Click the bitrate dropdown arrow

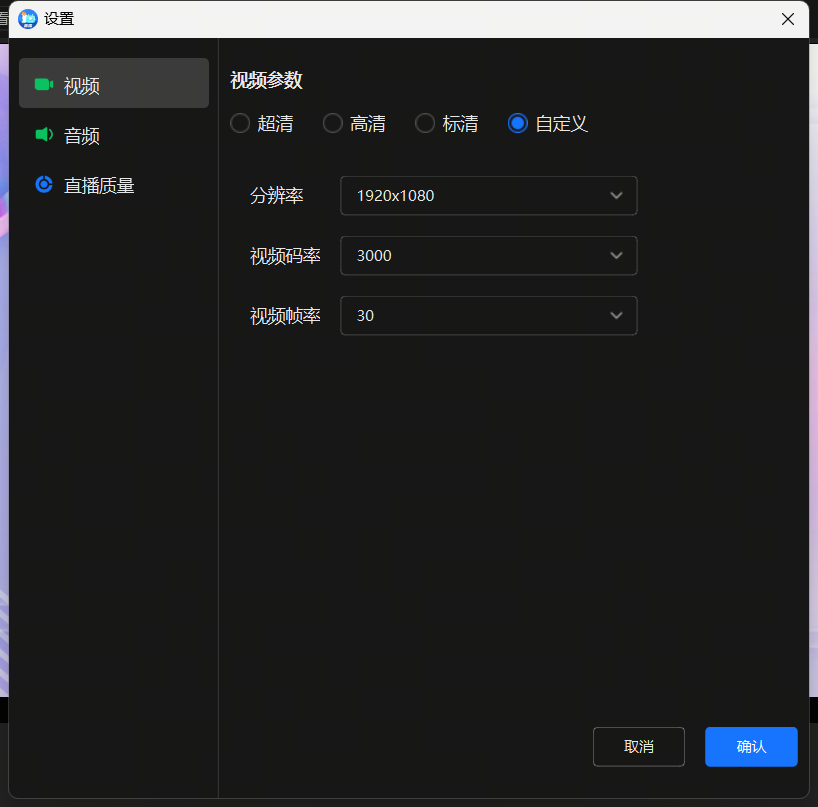pos(616,255)
